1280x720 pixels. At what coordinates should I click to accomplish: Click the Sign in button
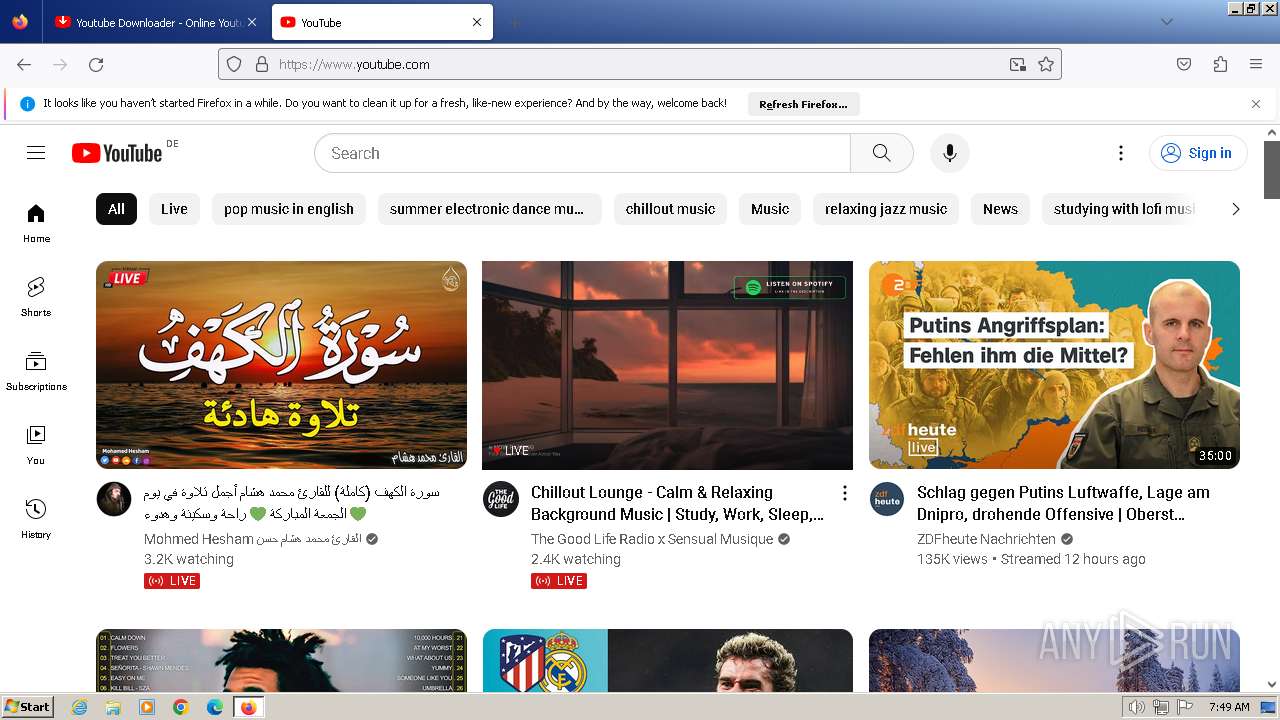[x=1198, y=153]
